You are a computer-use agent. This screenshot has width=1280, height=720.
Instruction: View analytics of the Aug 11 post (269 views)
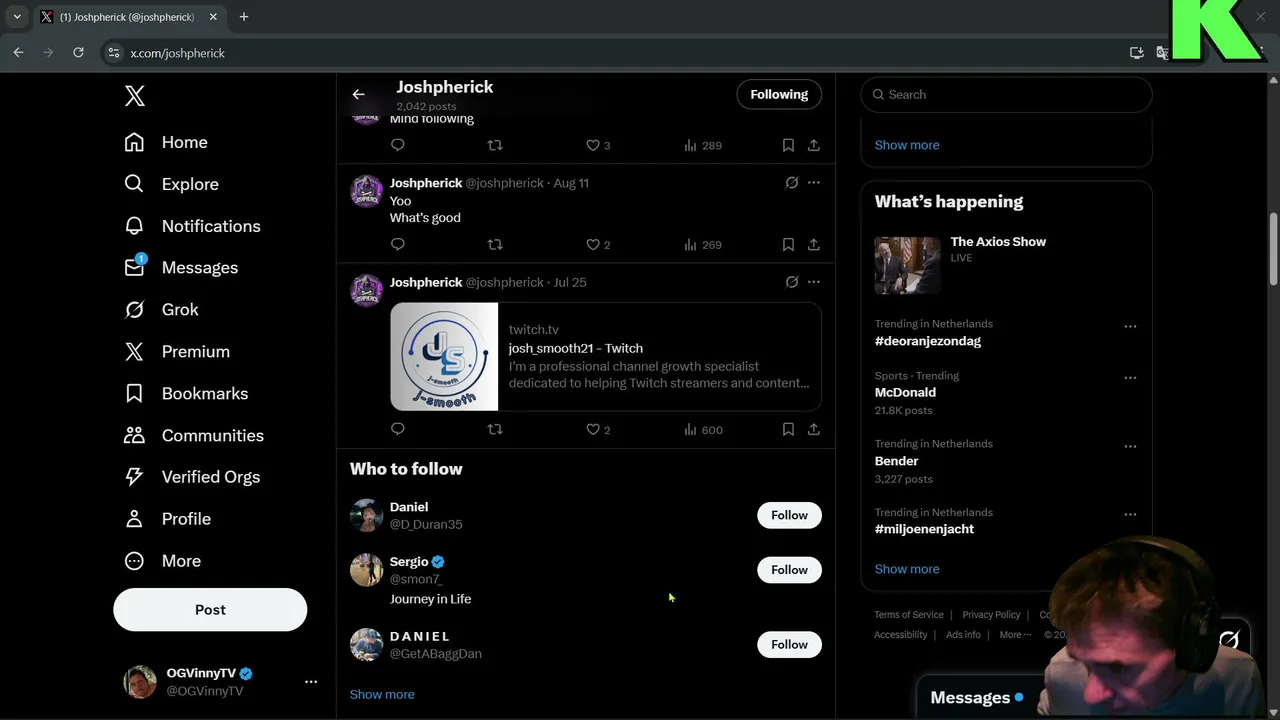pos(703,245)
